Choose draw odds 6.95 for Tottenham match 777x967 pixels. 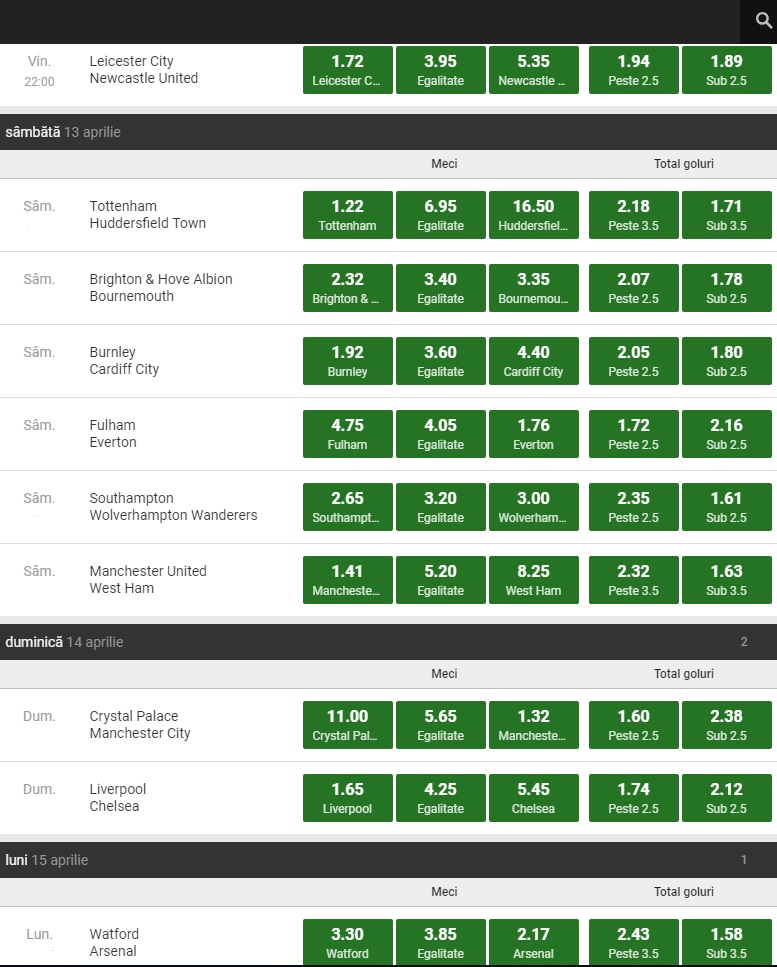click(x=440, y=215)
